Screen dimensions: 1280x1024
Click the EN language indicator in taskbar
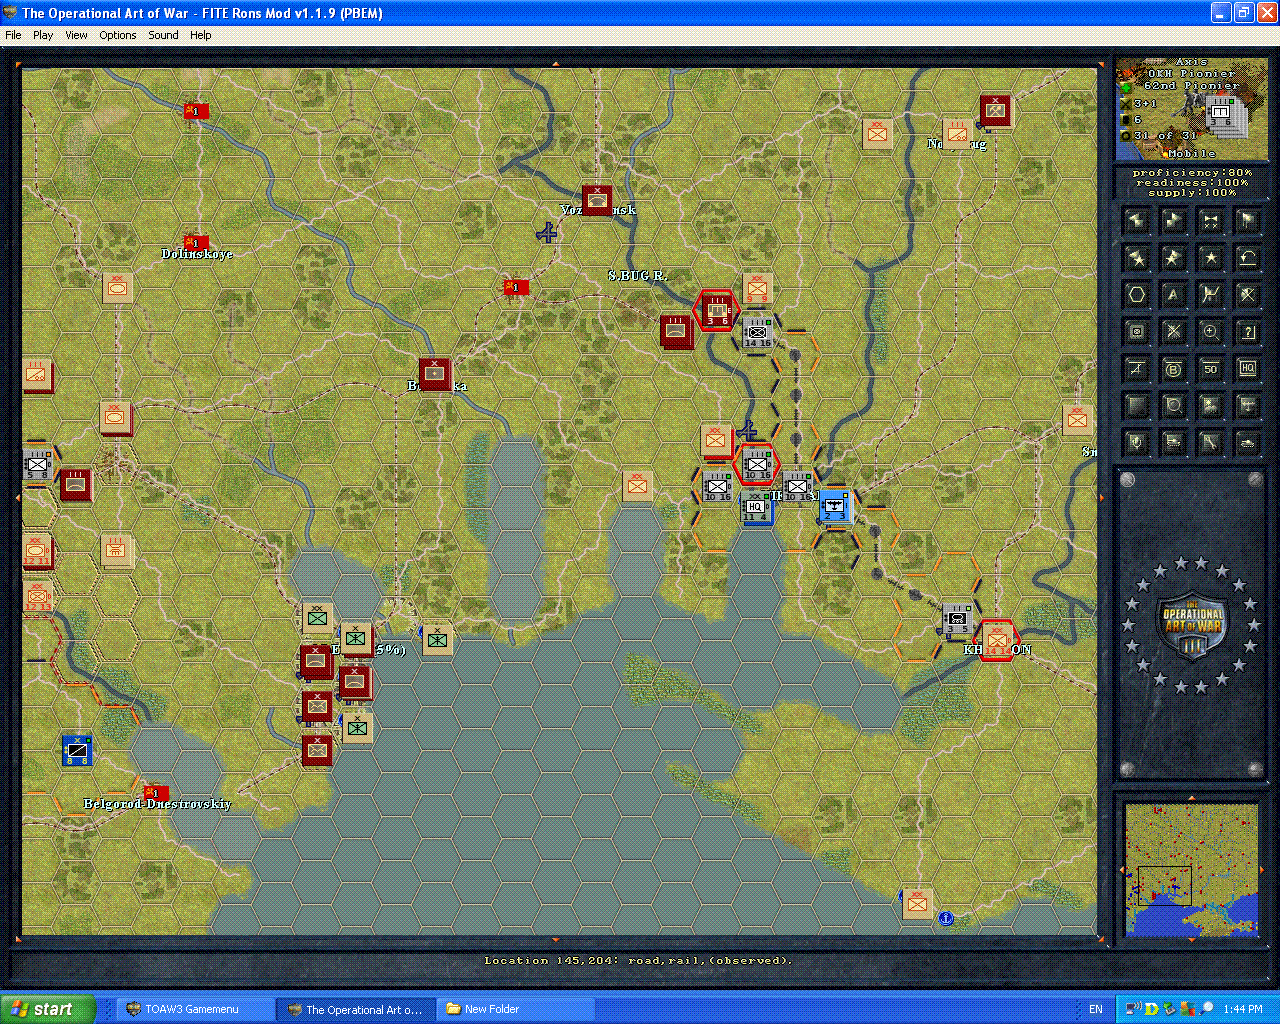pyautogui.click(x=1096, y=1009)
